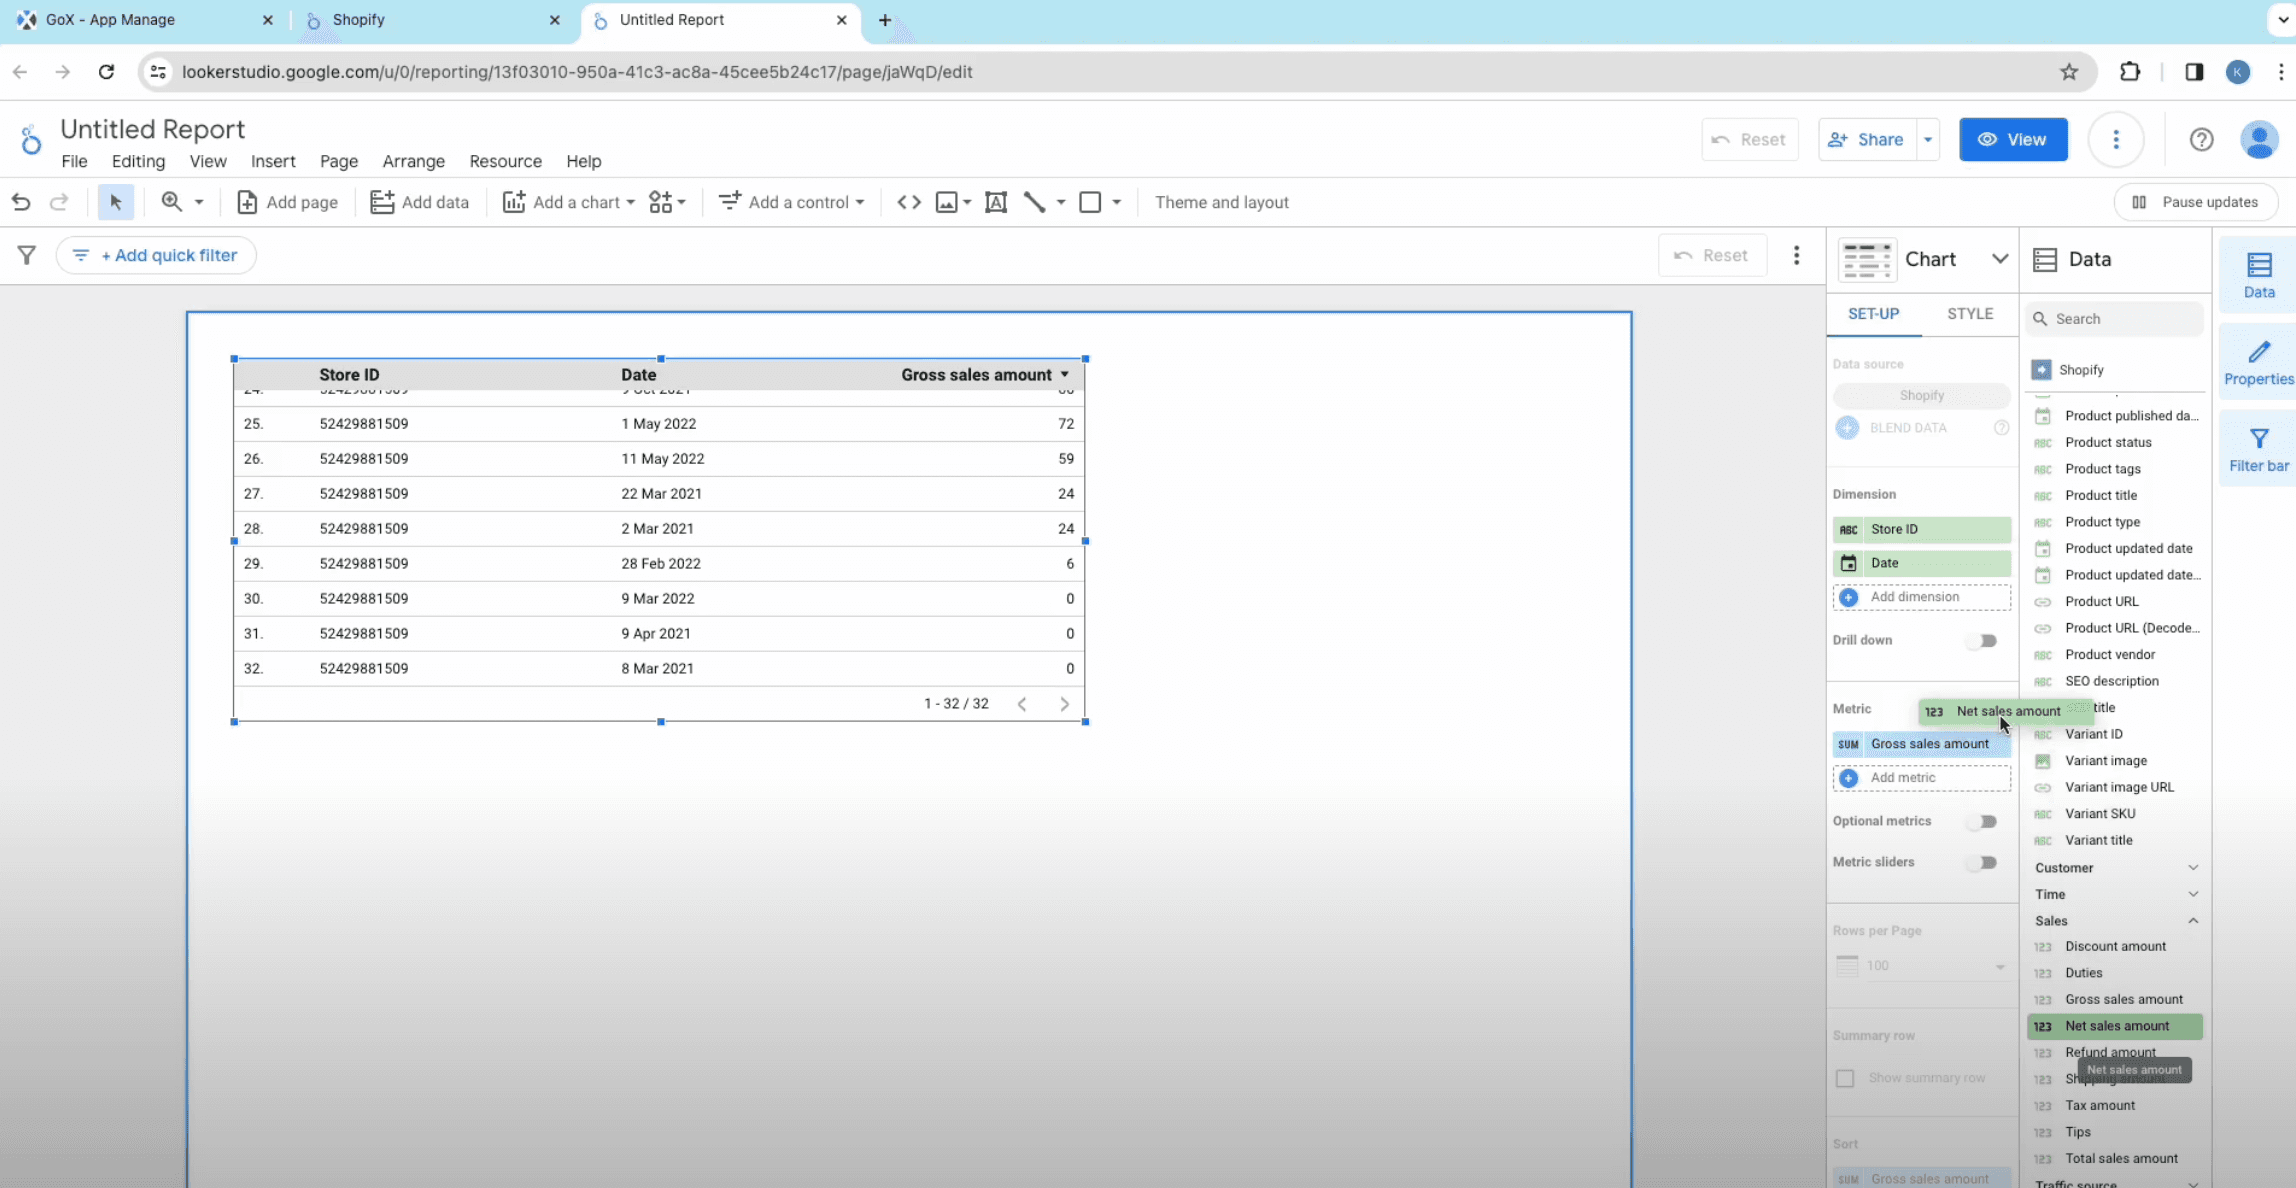This screenshot has width=2296, height=1188.
Task: Check Show summary row checkbox
Action: click(1845, 1078)
